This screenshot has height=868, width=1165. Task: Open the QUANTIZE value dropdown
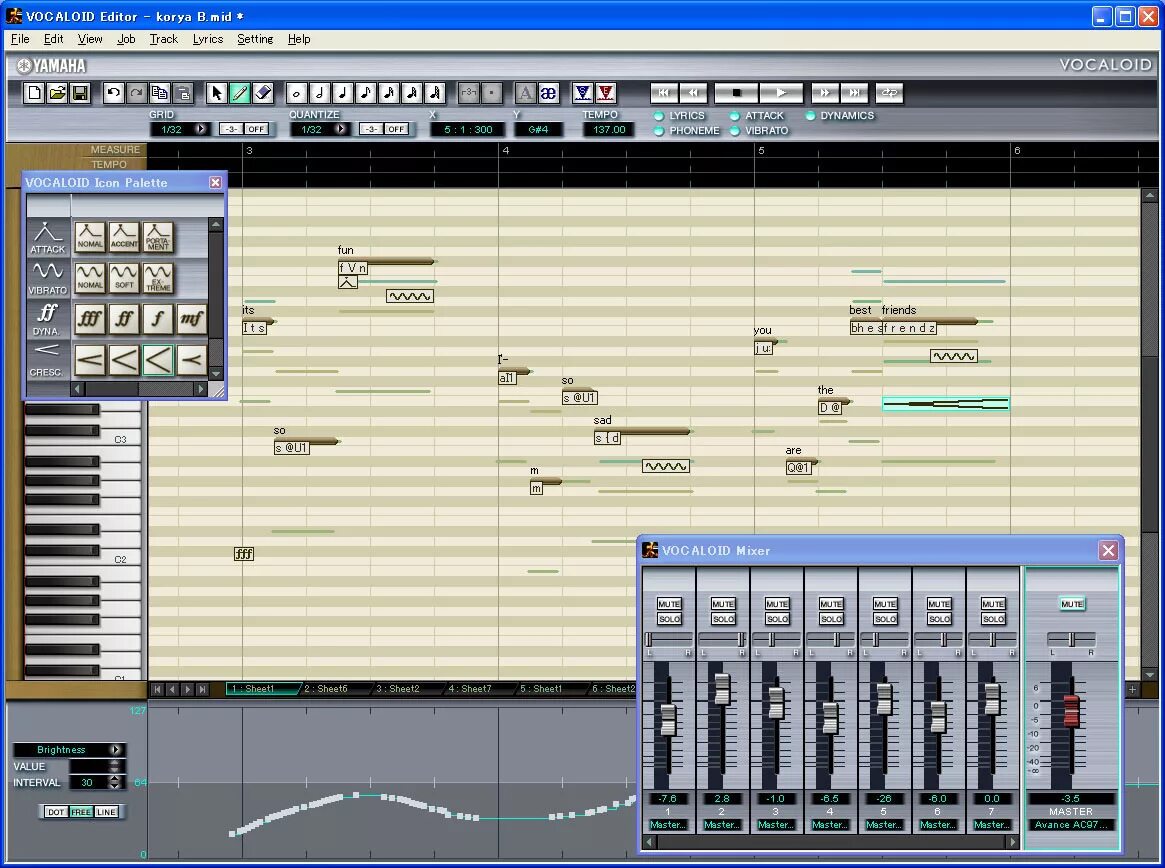(341, 129)
